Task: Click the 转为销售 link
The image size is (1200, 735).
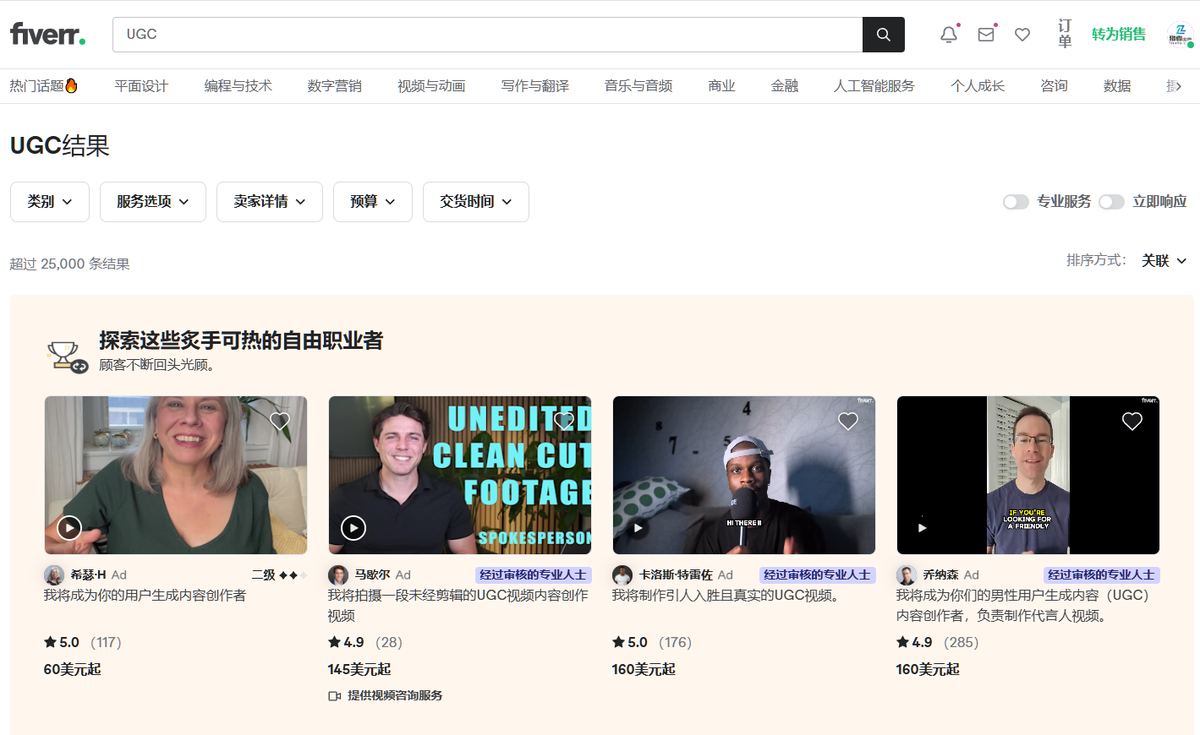Action: tap(1118, 34)
